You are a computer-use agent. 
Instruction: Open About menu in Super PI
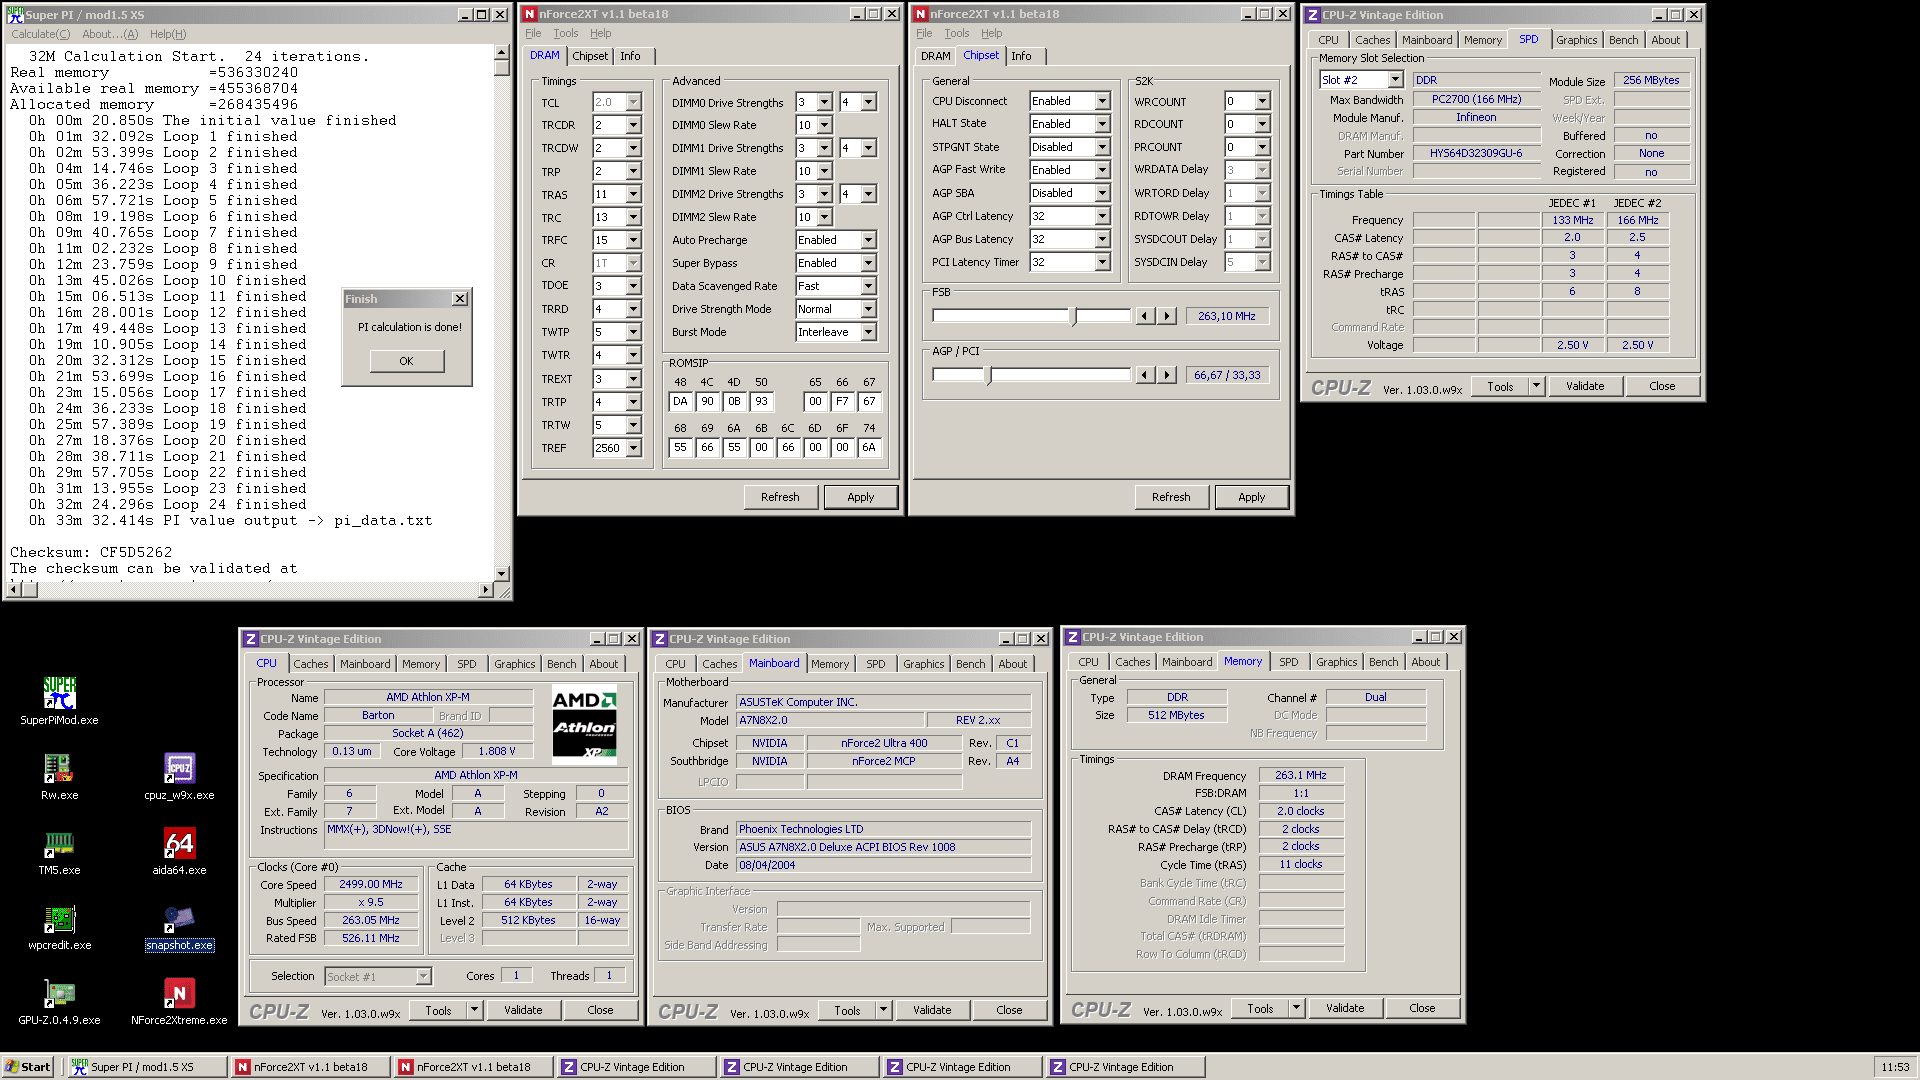tap(110, 34)
